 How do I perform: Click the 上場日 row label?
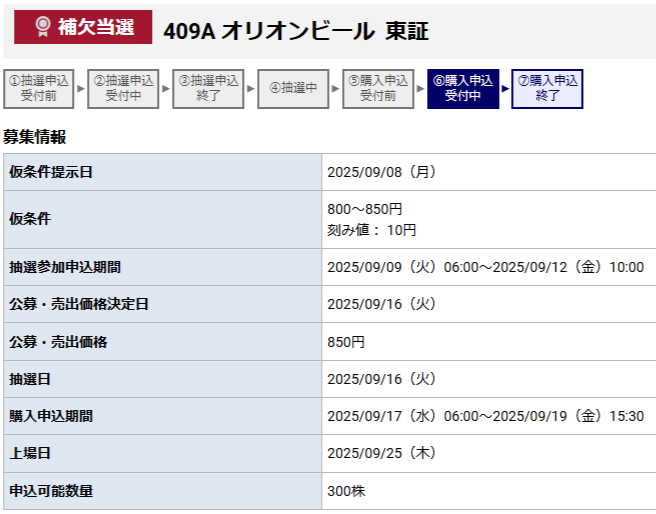[x=30, y=453]
